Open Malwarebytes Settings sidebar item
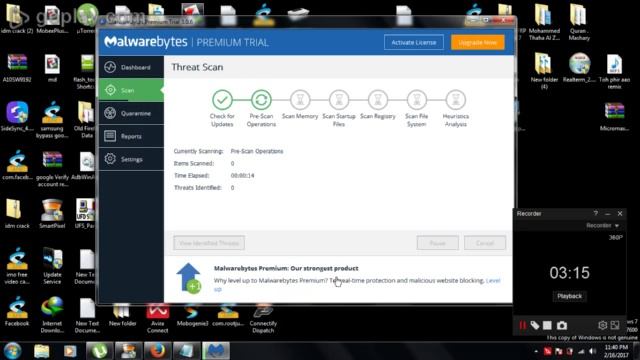The height and width of the screenshot is (360, 640). (x=131, y=159)
